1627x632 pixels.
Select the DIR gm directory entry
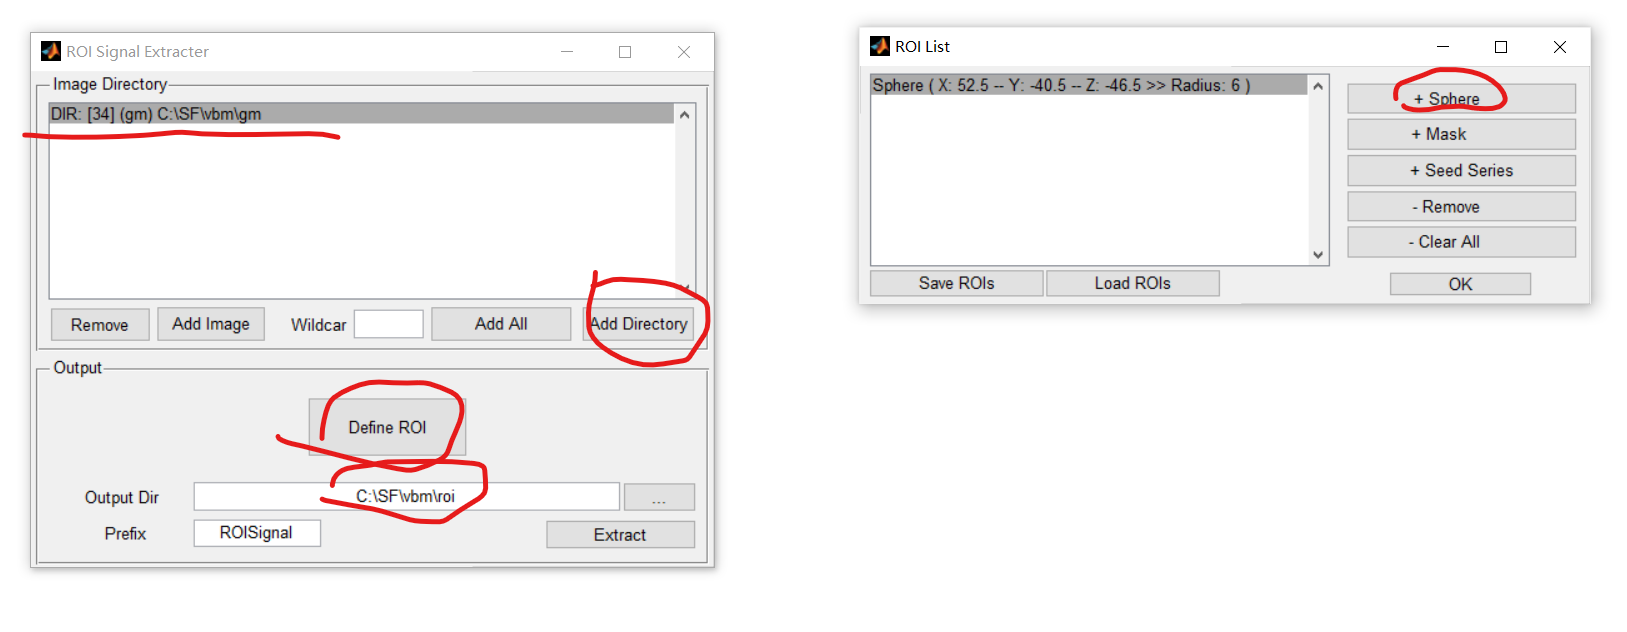(x=361, y=114)
